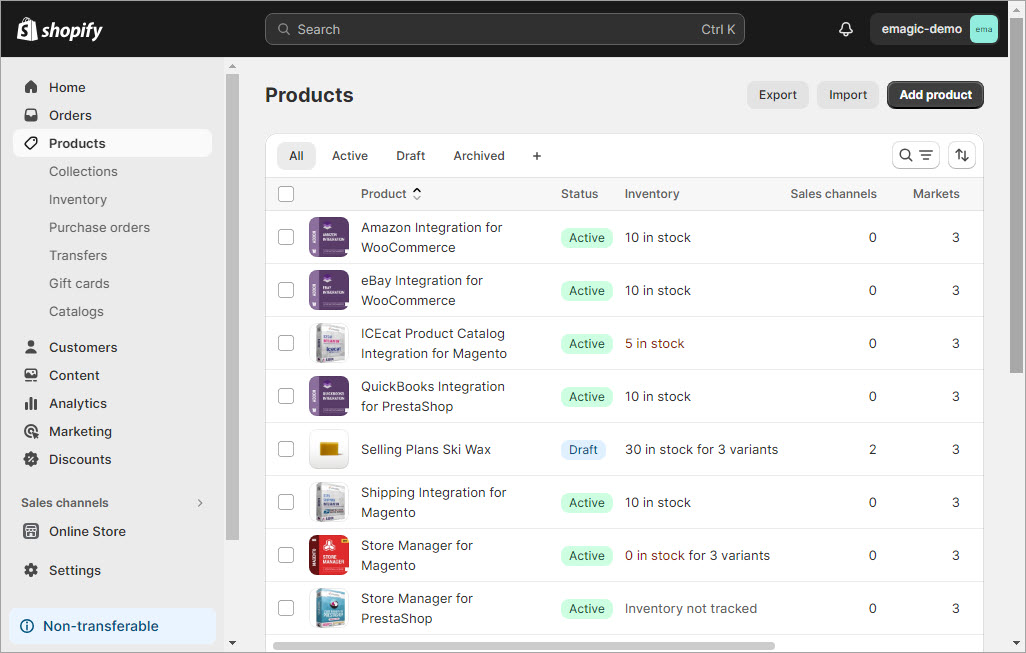
Task: Select Amazon Integration for WooCommerce checkbox
Action: 286,237
